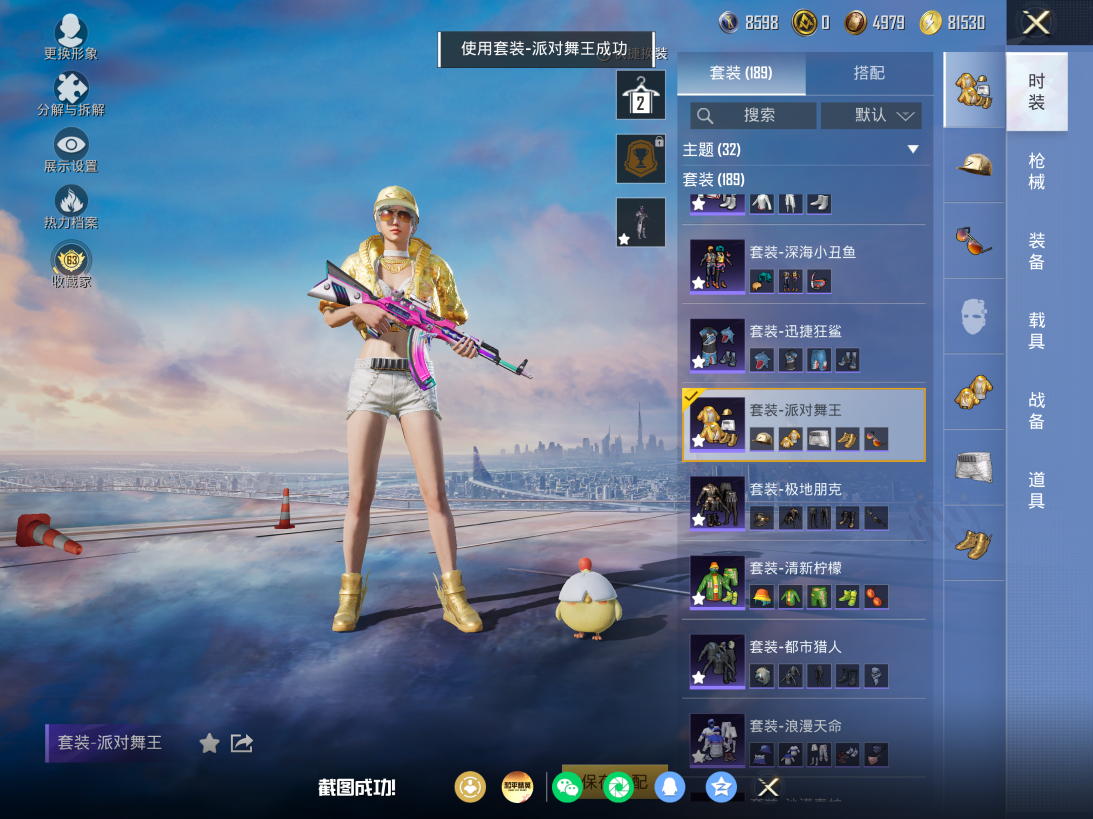This screenshot has width=1093, height=819.
Task: Select 套装-清新柠檬 outfit
Action: (x=804, y=582)
